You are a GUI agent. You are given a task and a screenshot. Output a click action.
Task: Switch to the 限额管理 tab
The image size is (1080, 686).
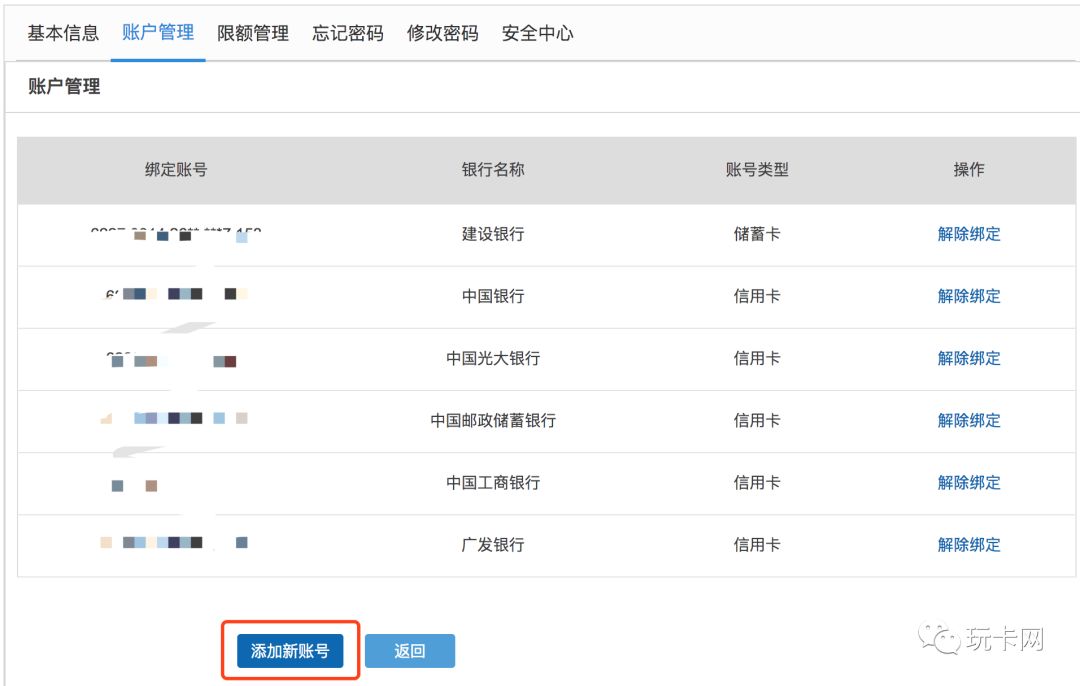coord(253,33)
